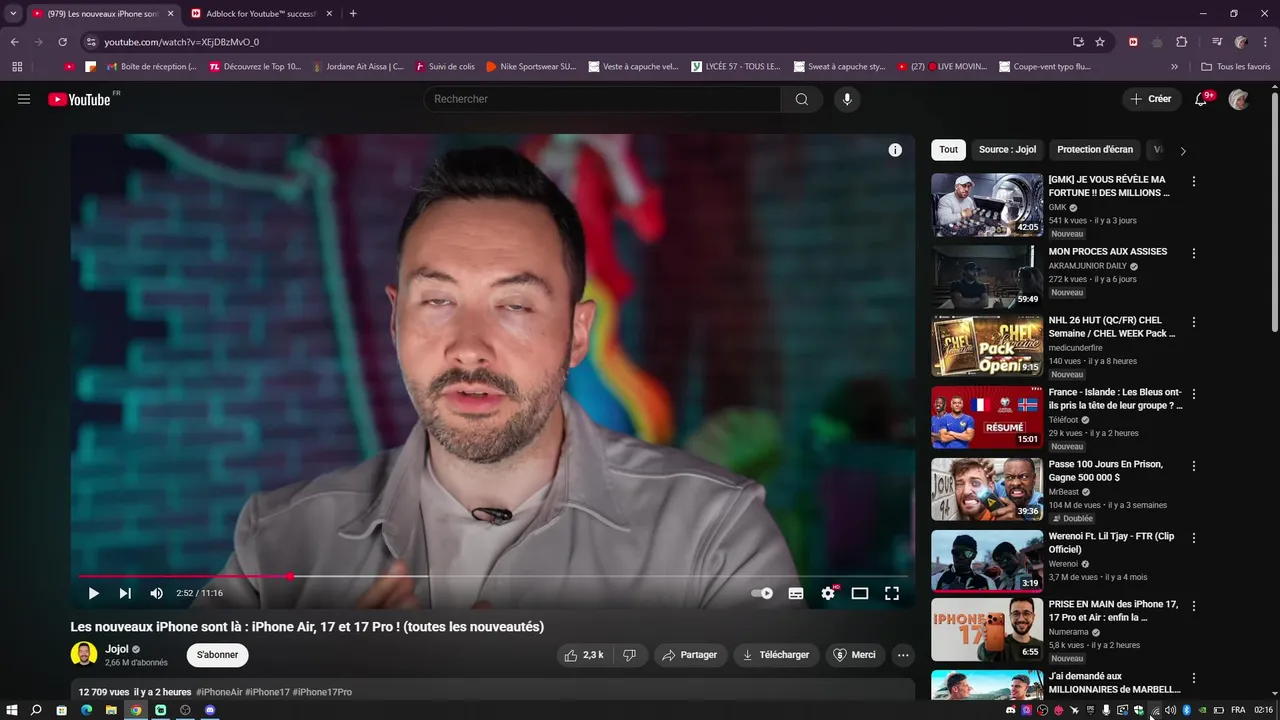Open a new browser tab
The image size is (1280, 720).
click(353, 14)
